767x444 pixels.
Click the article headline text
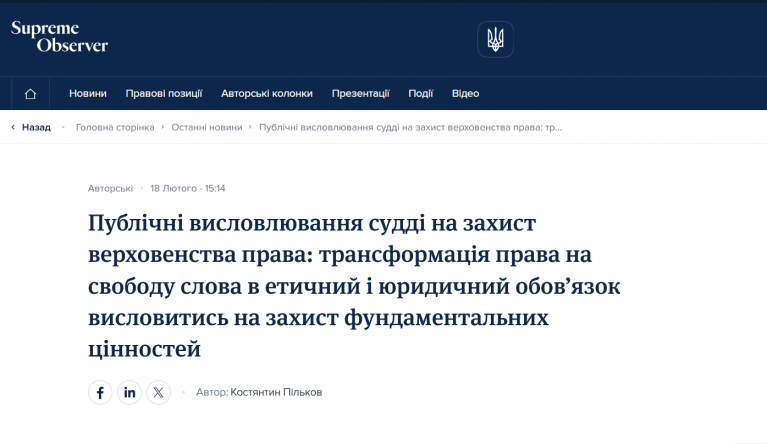[x=354, y=285]
